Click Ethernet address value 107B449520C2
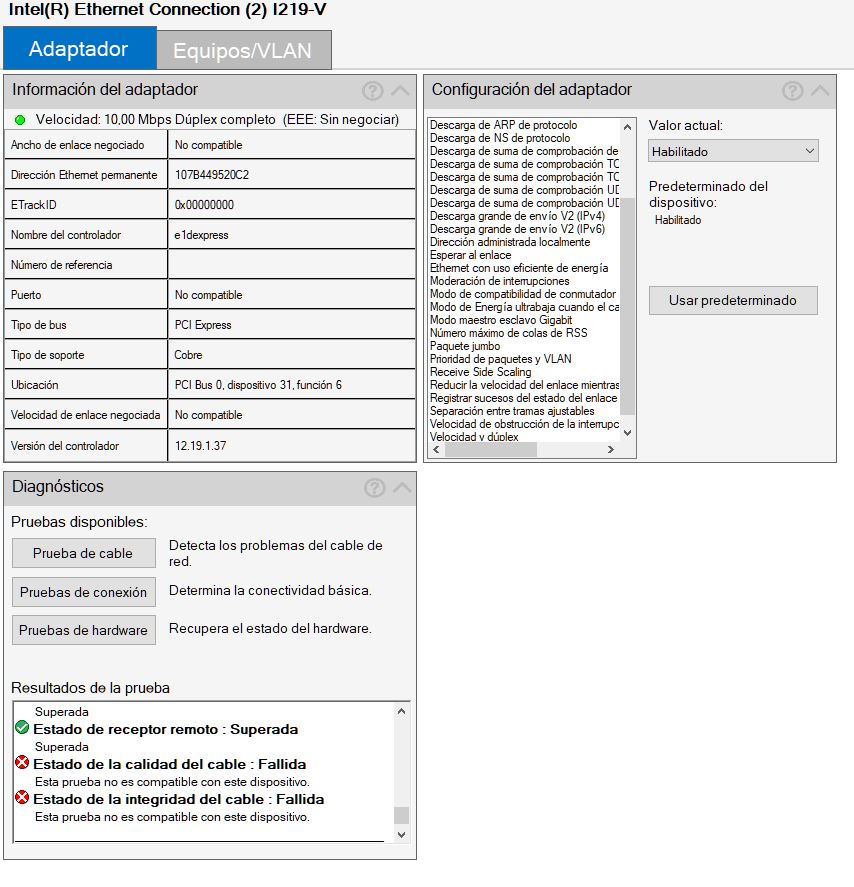The width and height of the screenshot is (854, 887). coord(212,175)
